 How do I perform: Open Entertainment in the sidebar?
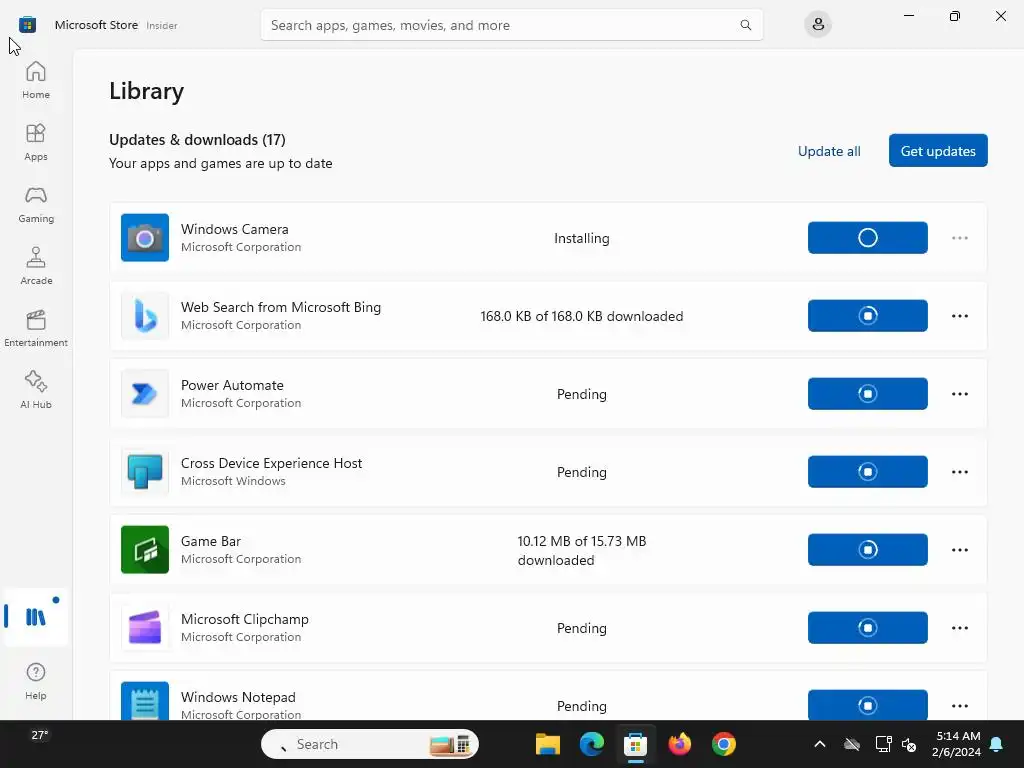(x=36, y=328)
